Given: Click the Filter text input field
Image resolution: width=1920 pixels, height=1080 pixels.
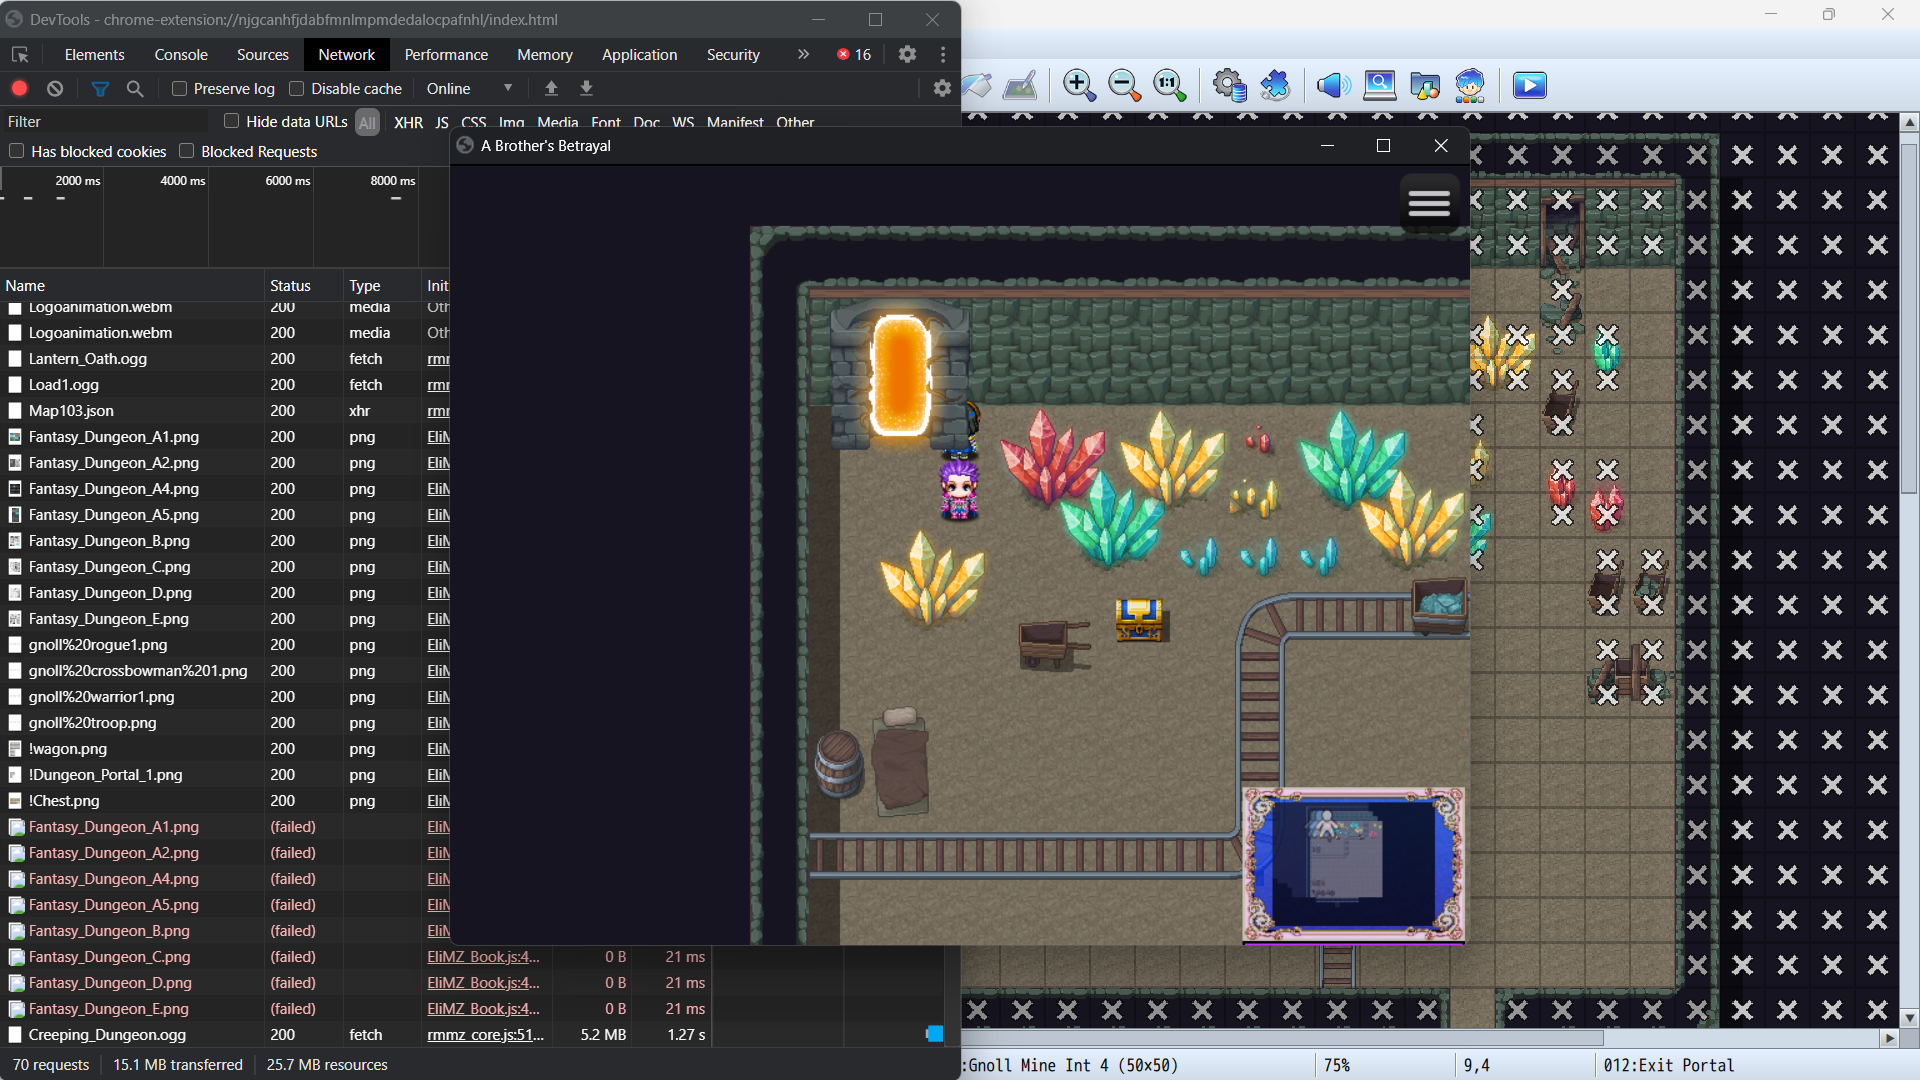Looking at the screenshot, I should 105,122.
